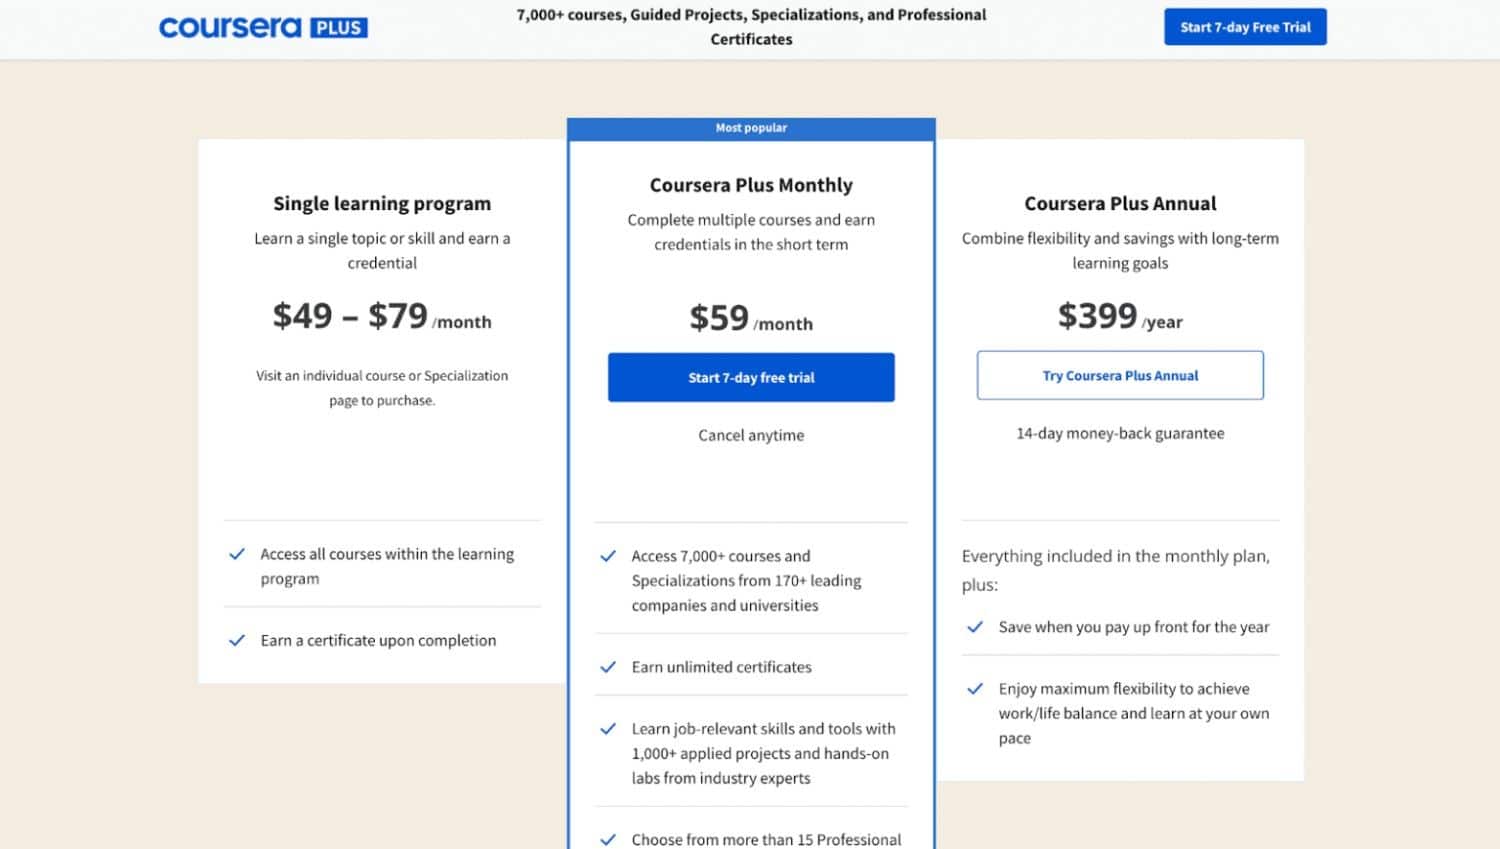Click the checkmark beside 'Learn job-relevant skills and tools'
Screen dimensions: 1500x849
coord(607,728)
